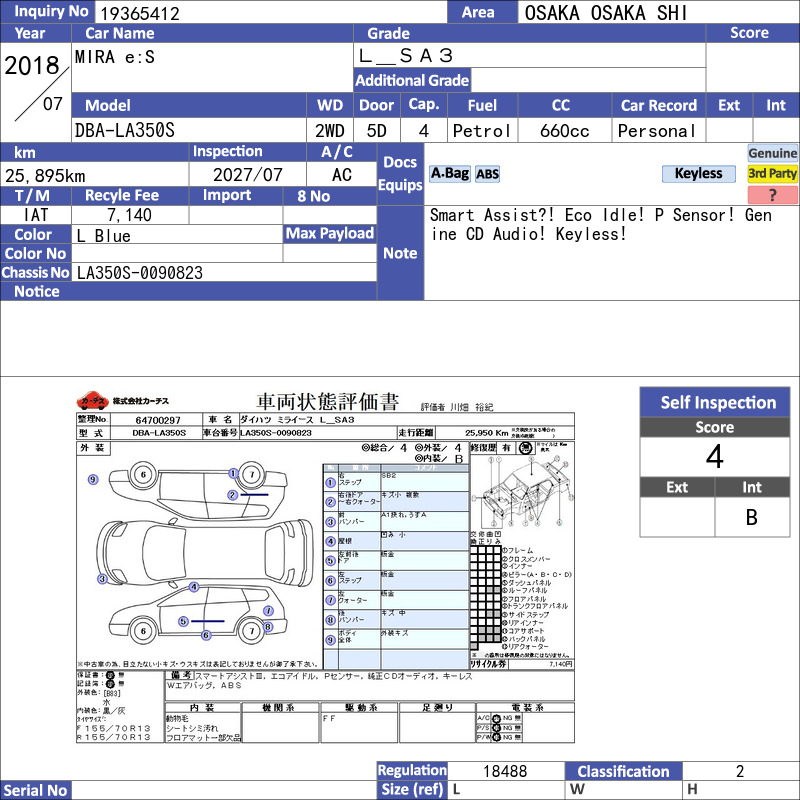Click the mileage 25,895km
The image size is (800, 800).
(x=45, y=176)
